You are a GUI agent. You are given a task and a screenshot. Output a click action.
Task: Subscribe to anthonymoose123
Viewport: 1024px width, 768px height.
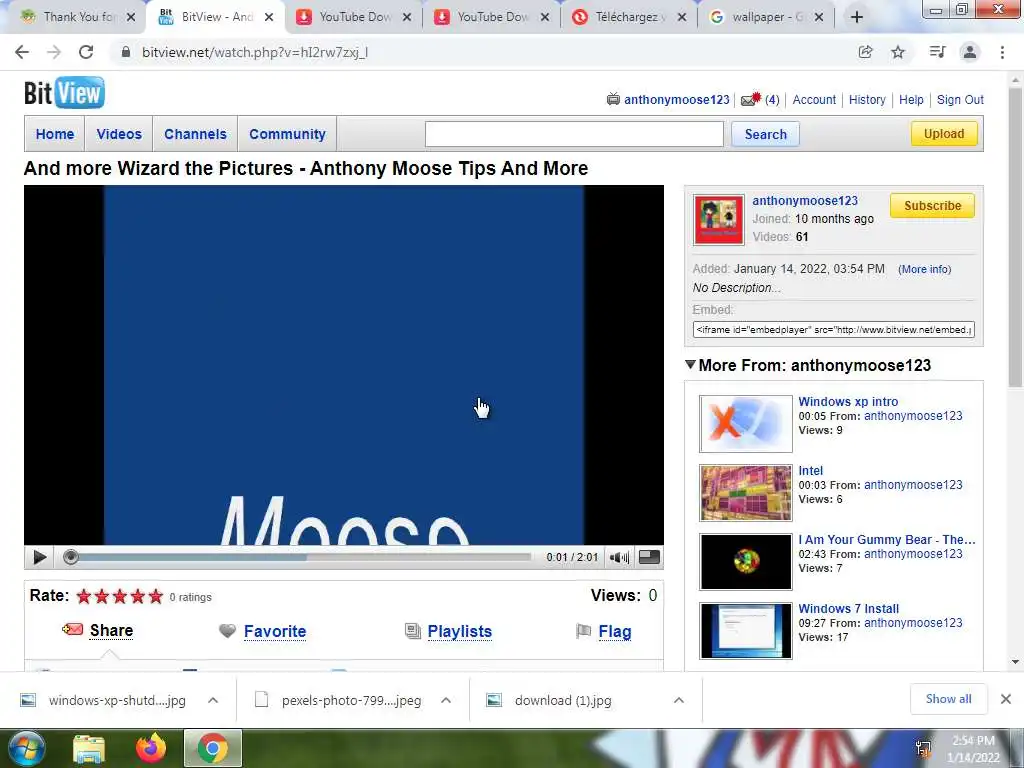[933, 205]
